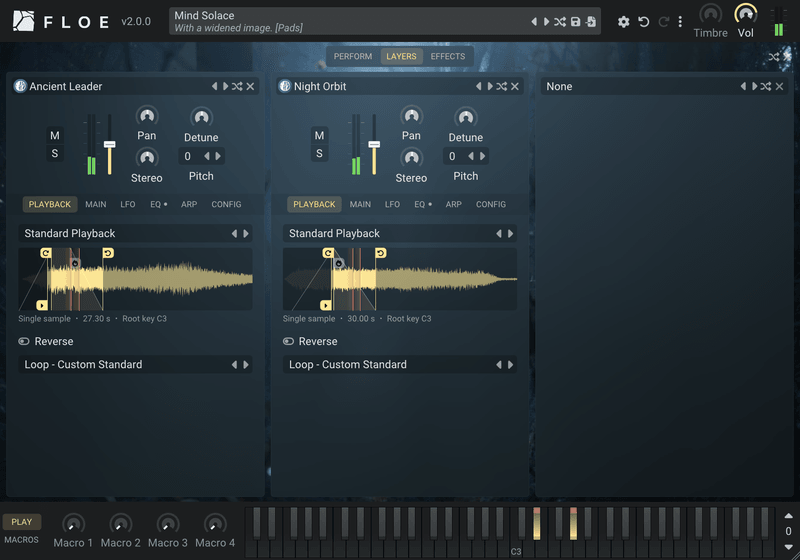Load next preset with top bar right arrow
Screen dimensions: 800x560
[x=546, y=21]
